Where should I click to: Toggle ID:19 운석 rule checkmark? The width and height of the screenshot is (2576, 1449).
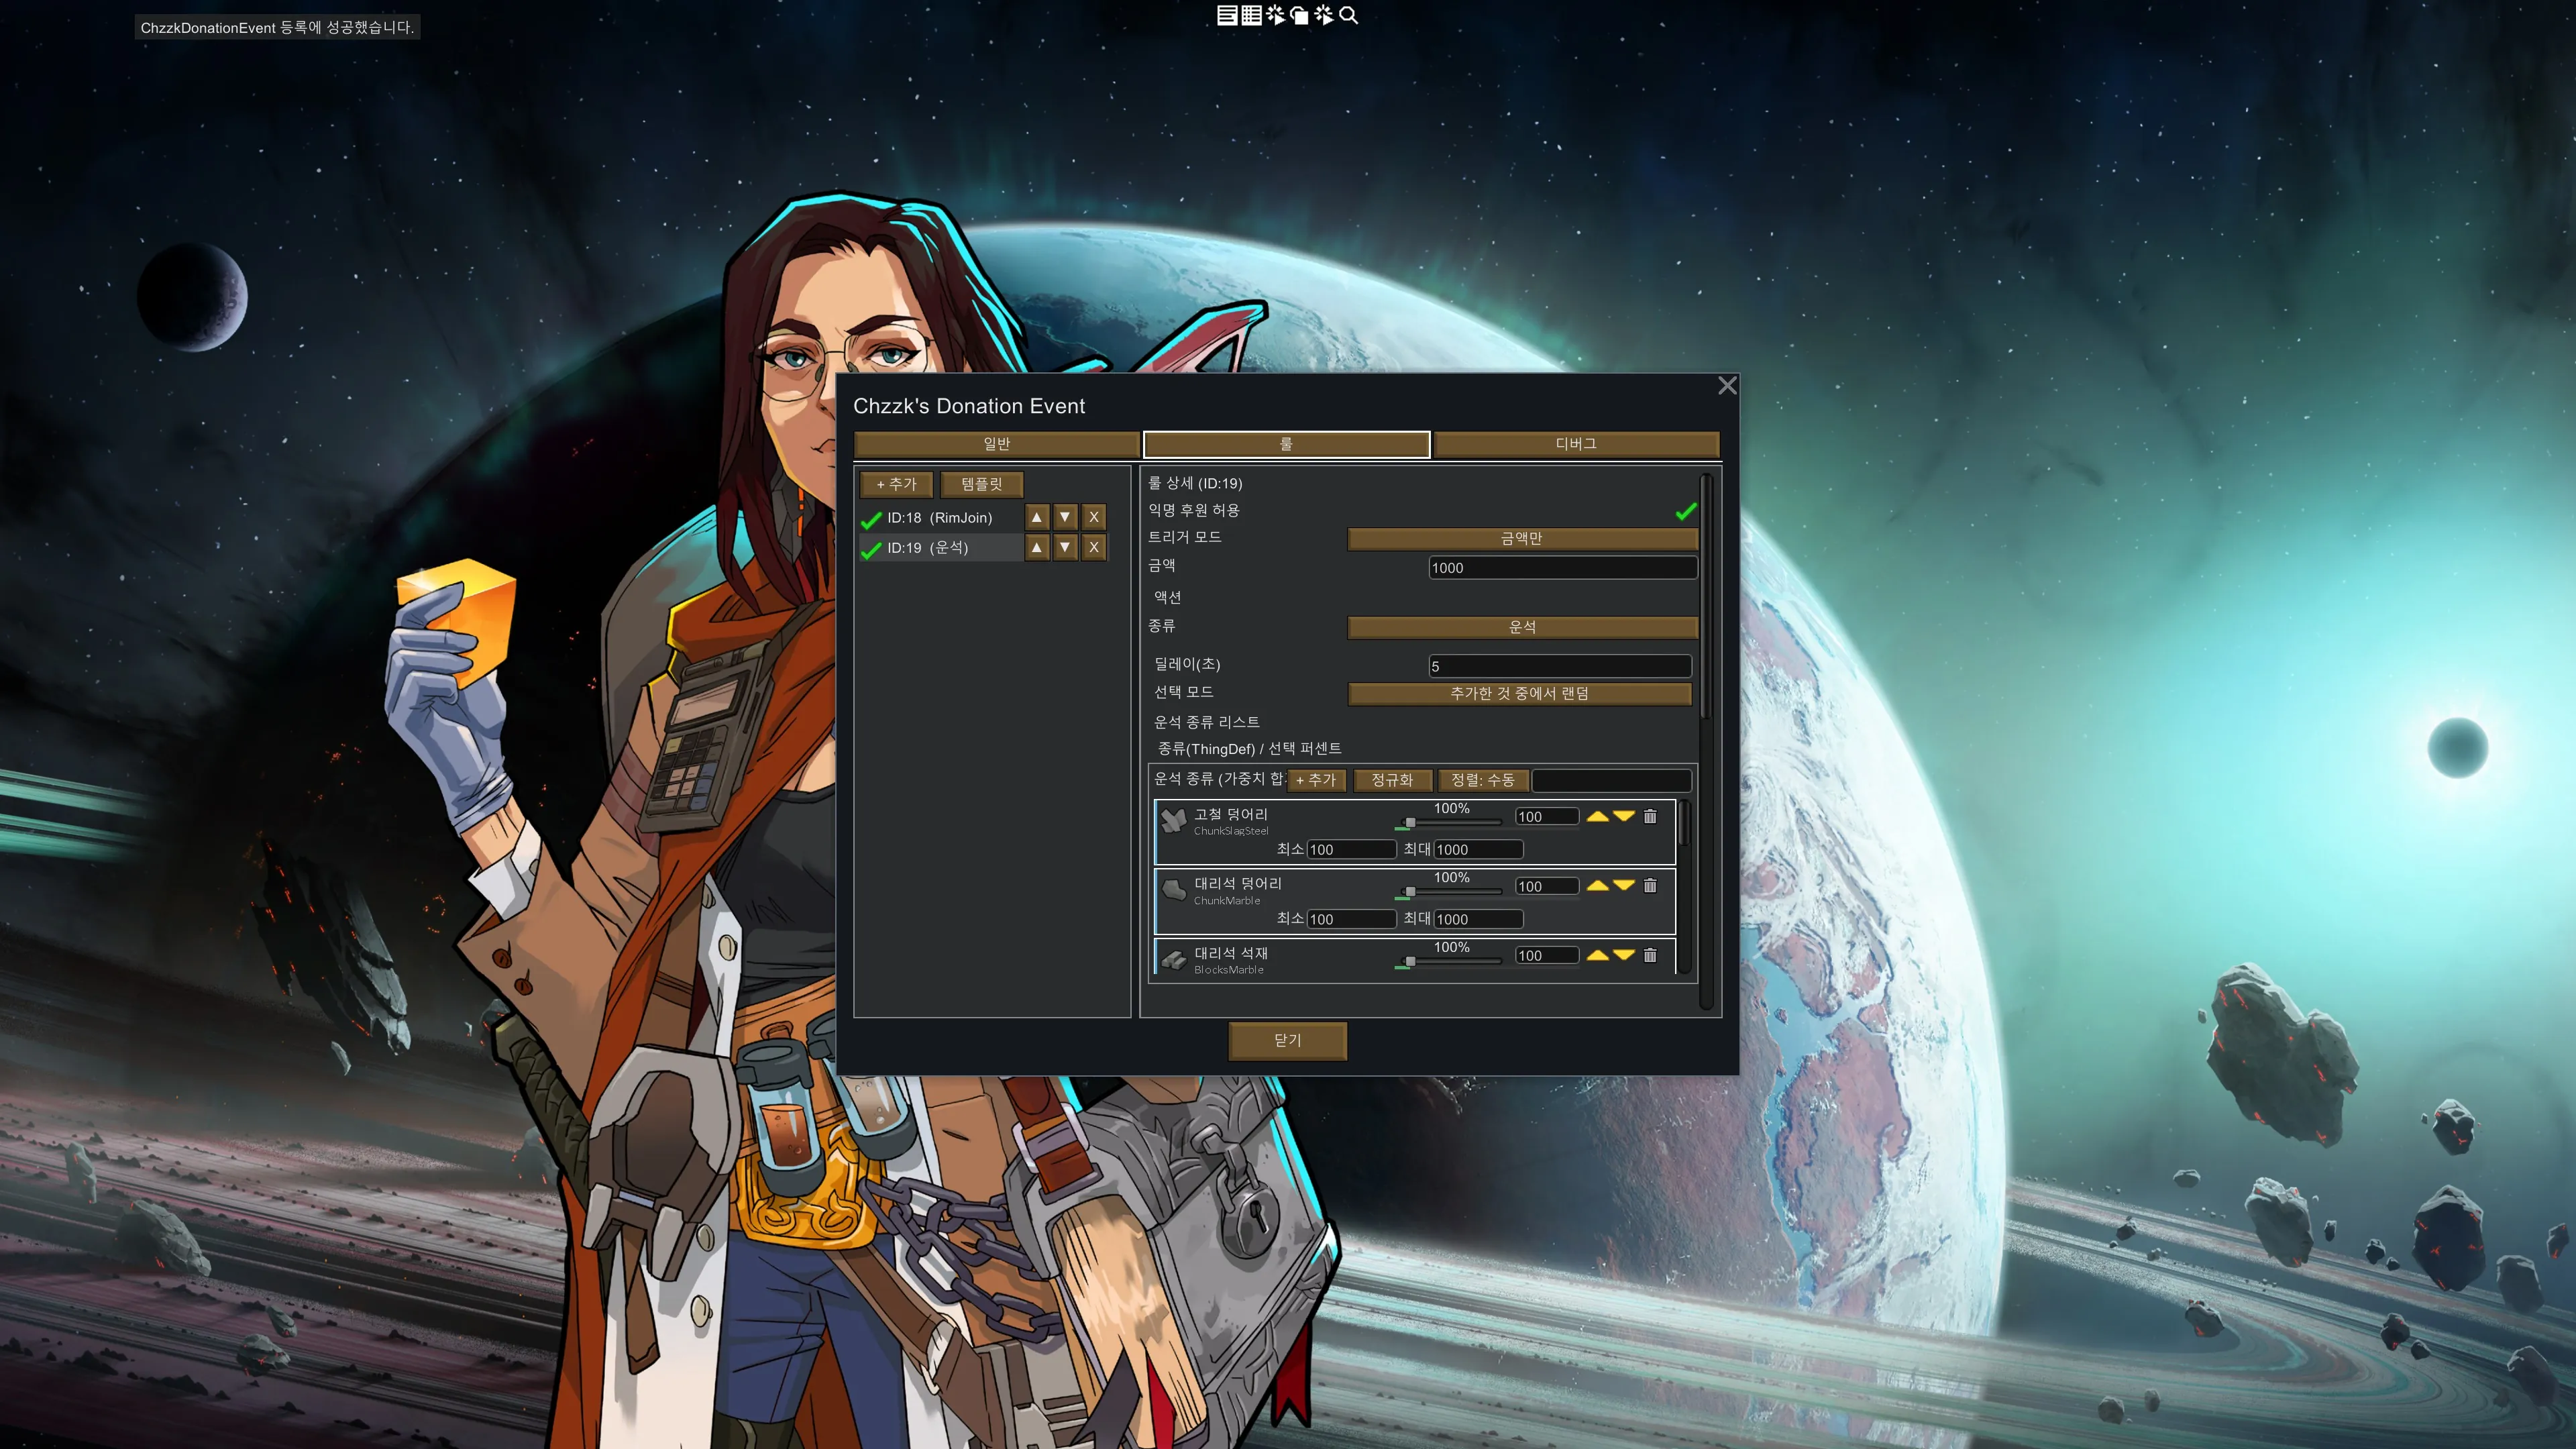point(871,549)
